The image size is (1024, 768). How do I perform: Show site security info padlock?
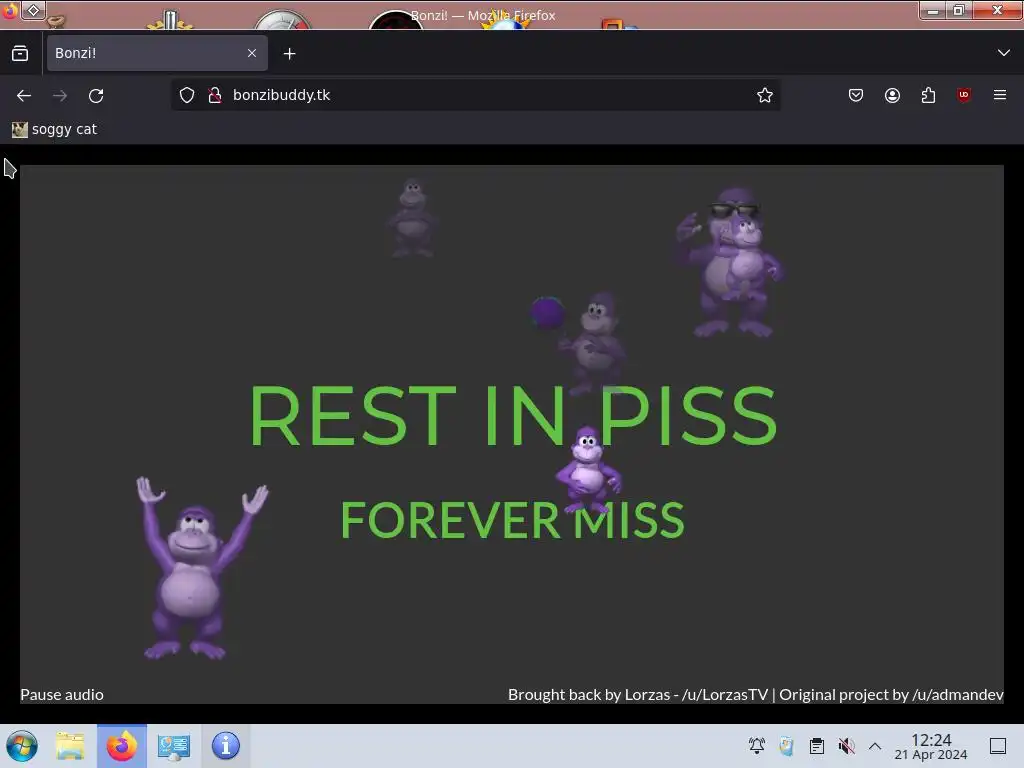point(214,95)
